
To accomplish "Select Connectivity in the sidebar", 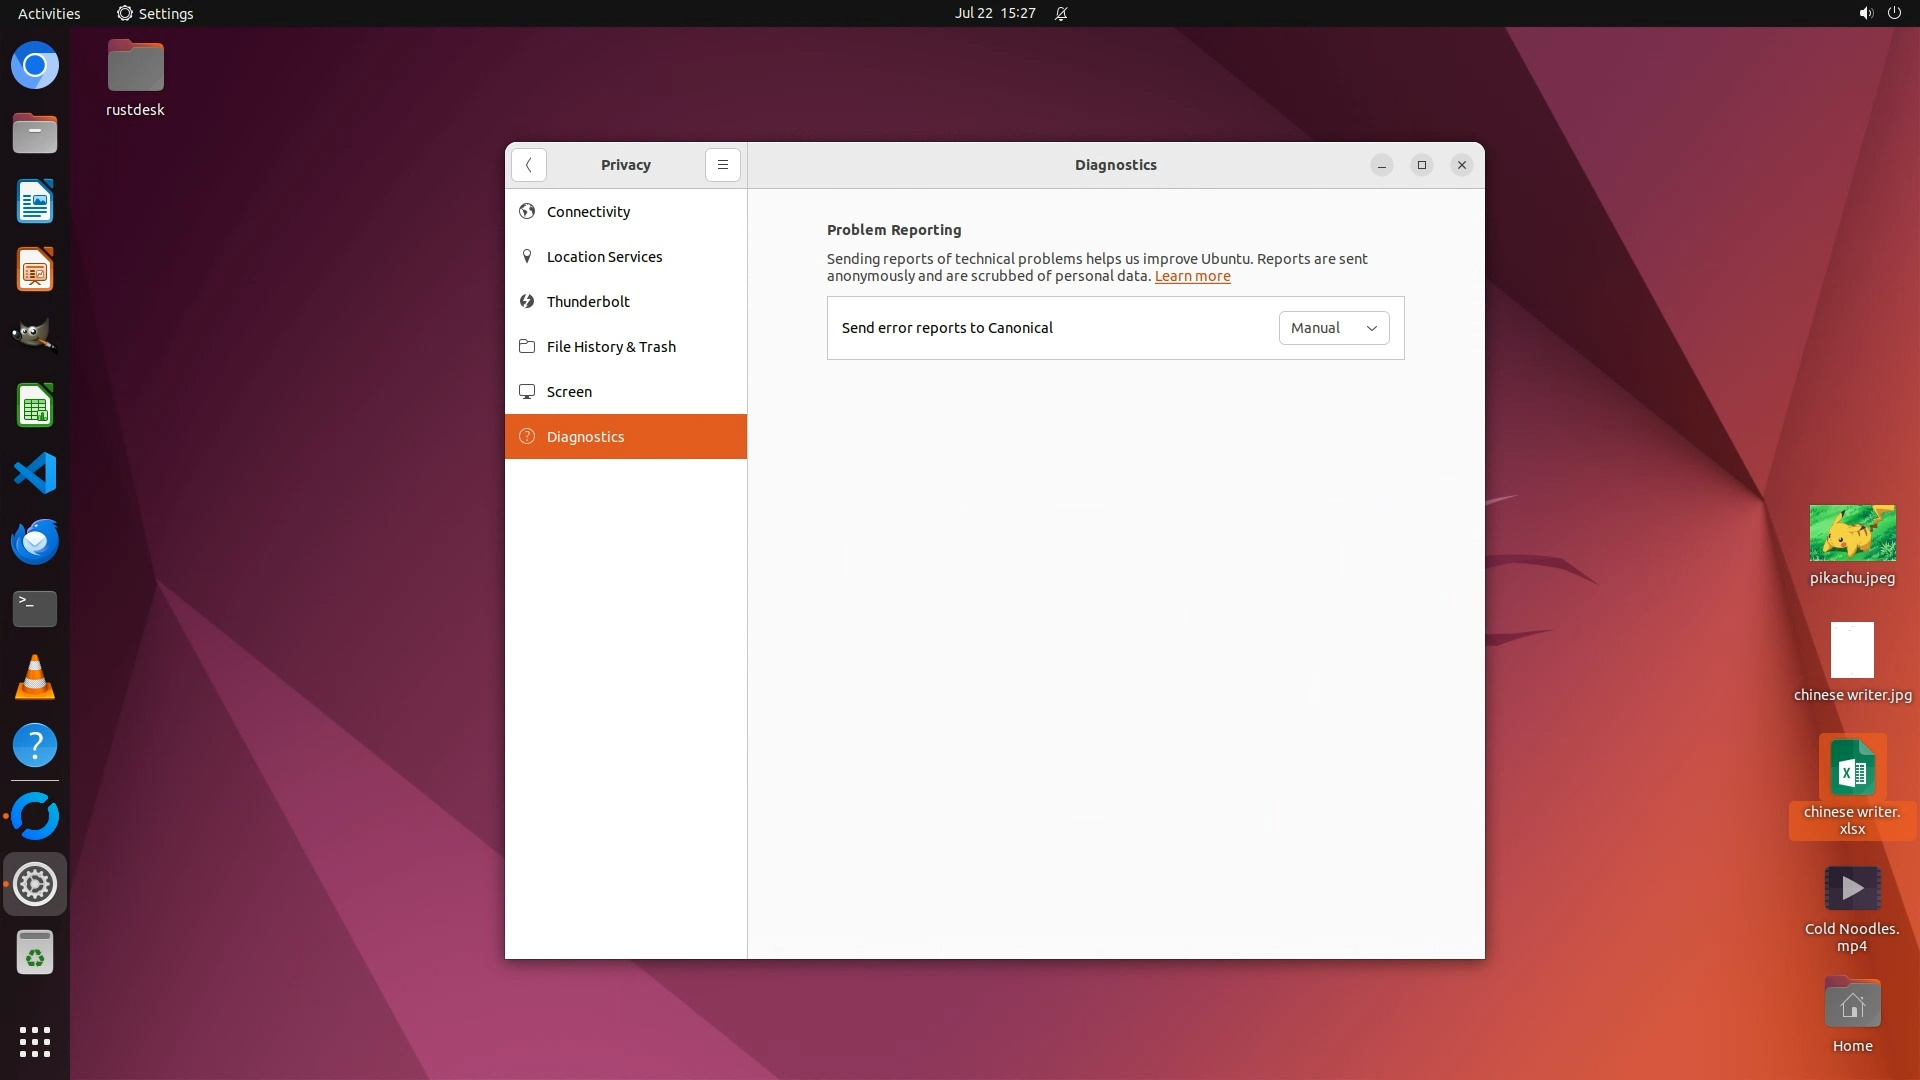I will coord(588,212).
